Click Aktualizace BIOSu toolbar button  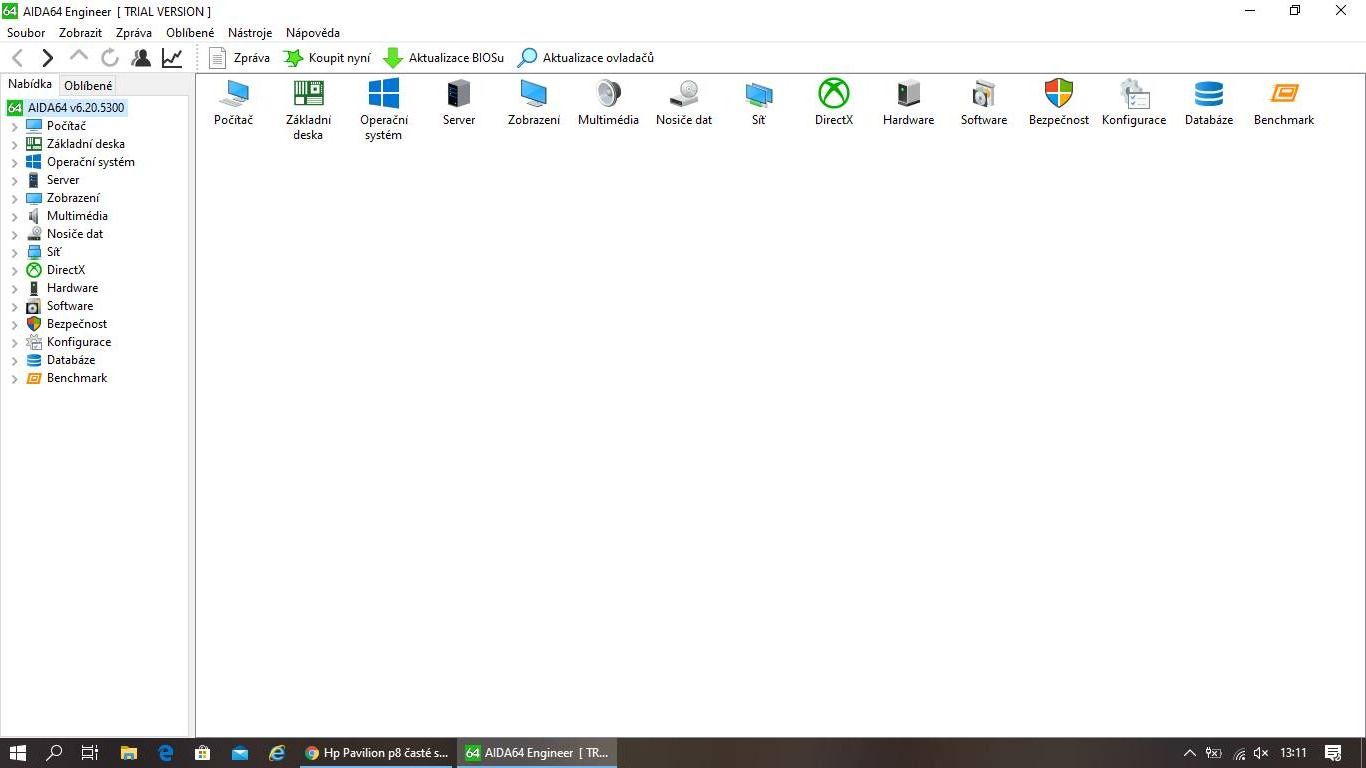point(444,58)
